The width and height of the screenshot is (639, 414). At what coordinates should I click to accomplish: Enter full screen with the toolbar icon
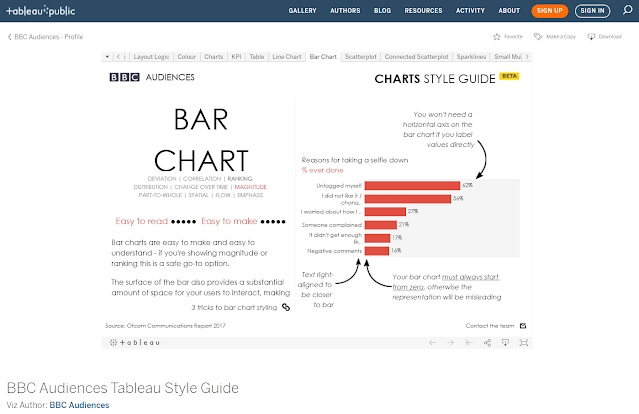[524, 343]
